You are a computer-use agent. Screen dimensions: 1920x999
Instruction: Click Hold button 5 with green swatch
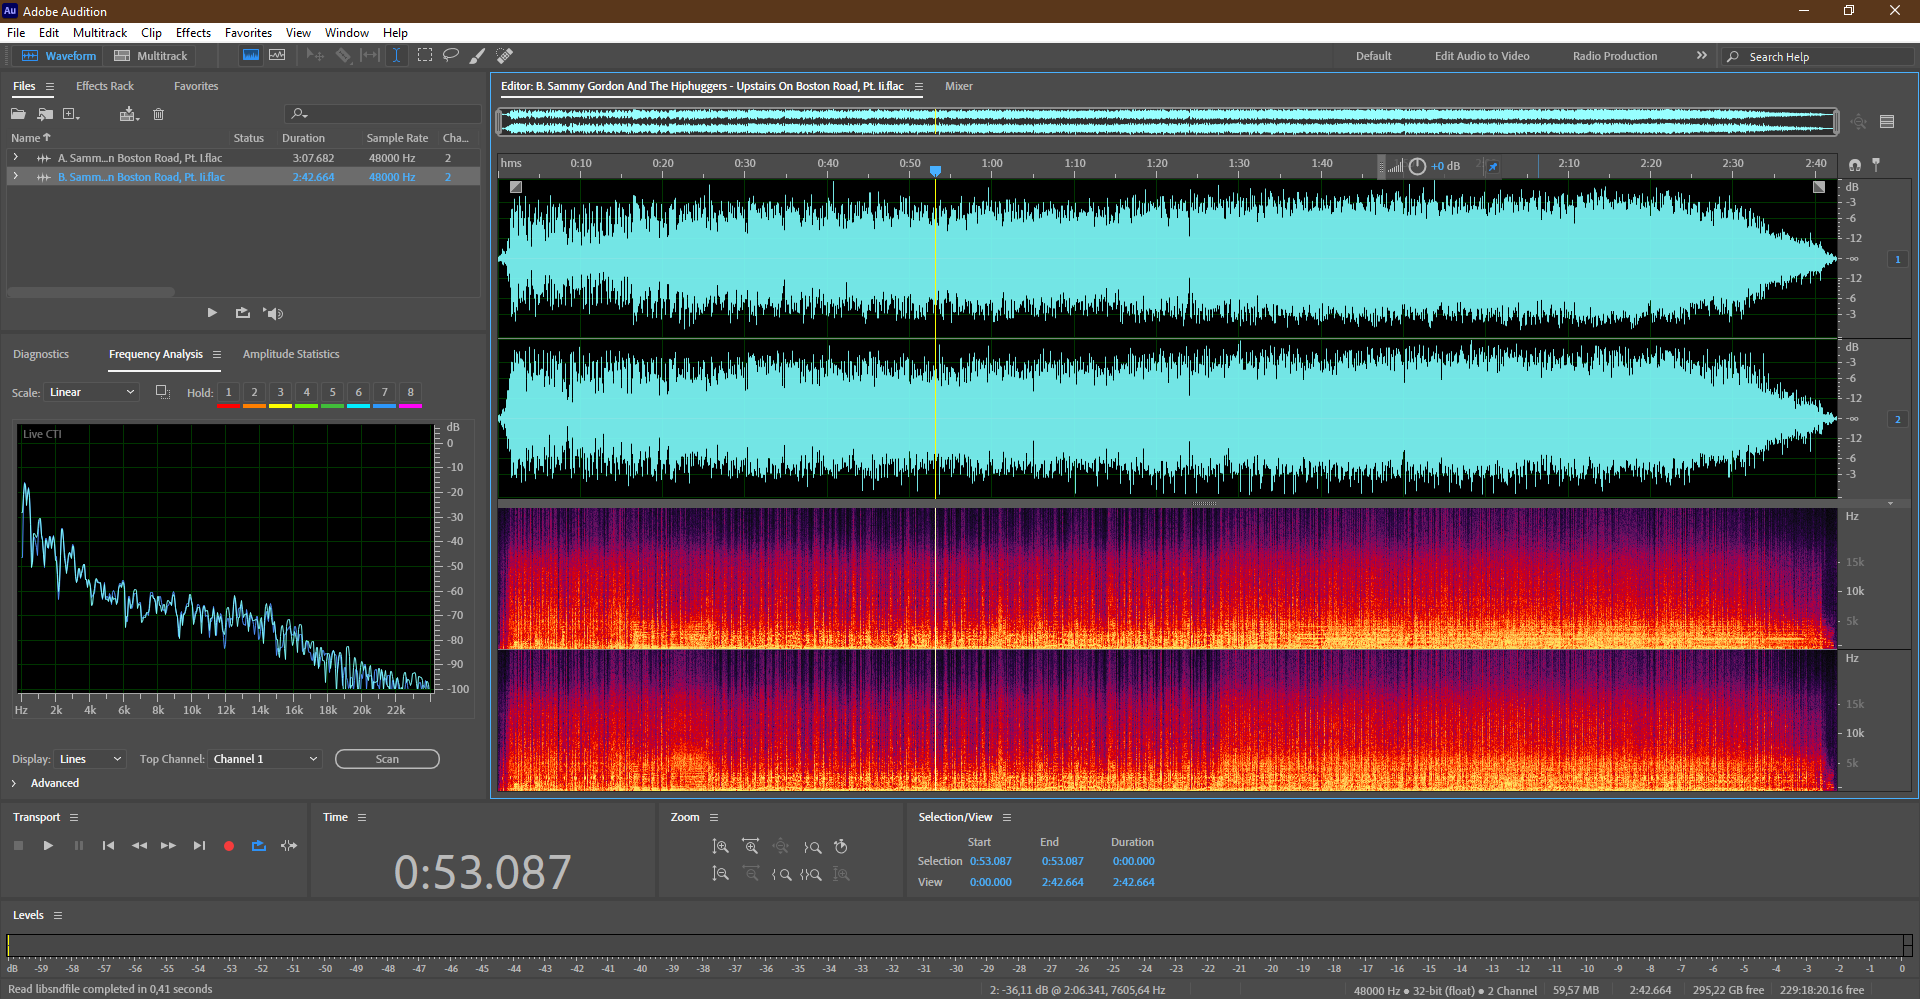point(333,393)
